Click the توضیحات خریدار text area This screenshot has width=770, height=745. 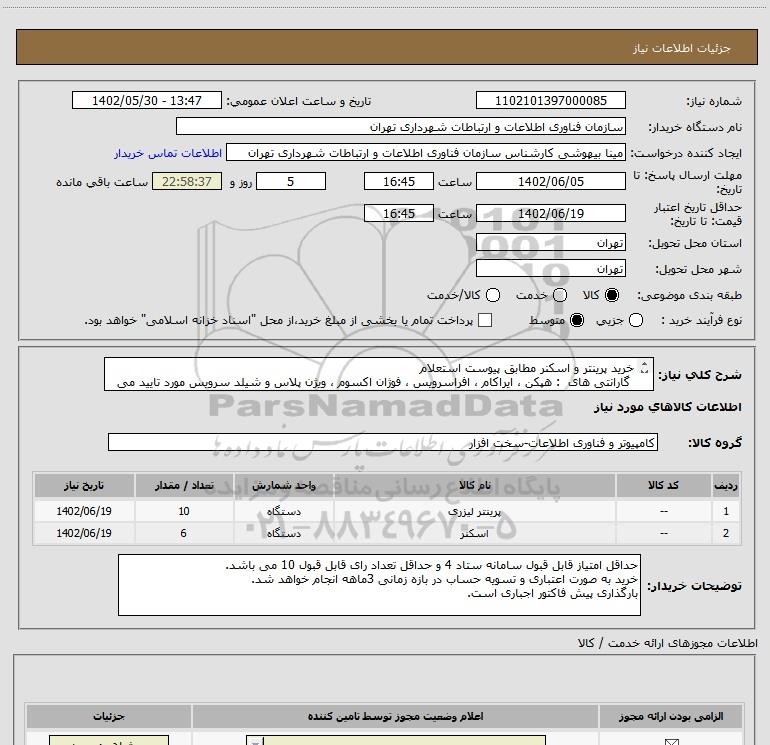379,585
